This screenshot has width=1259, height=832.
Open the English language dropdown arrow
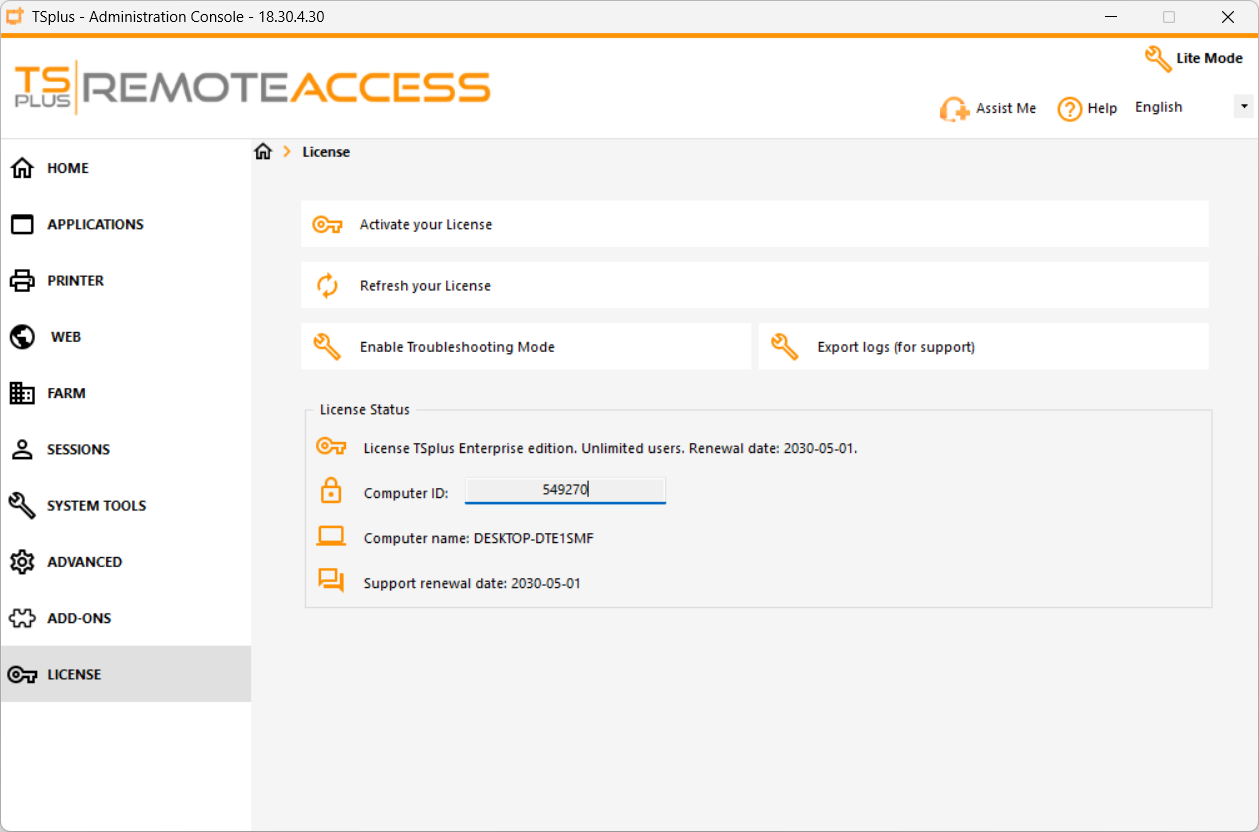[1244, 106]
